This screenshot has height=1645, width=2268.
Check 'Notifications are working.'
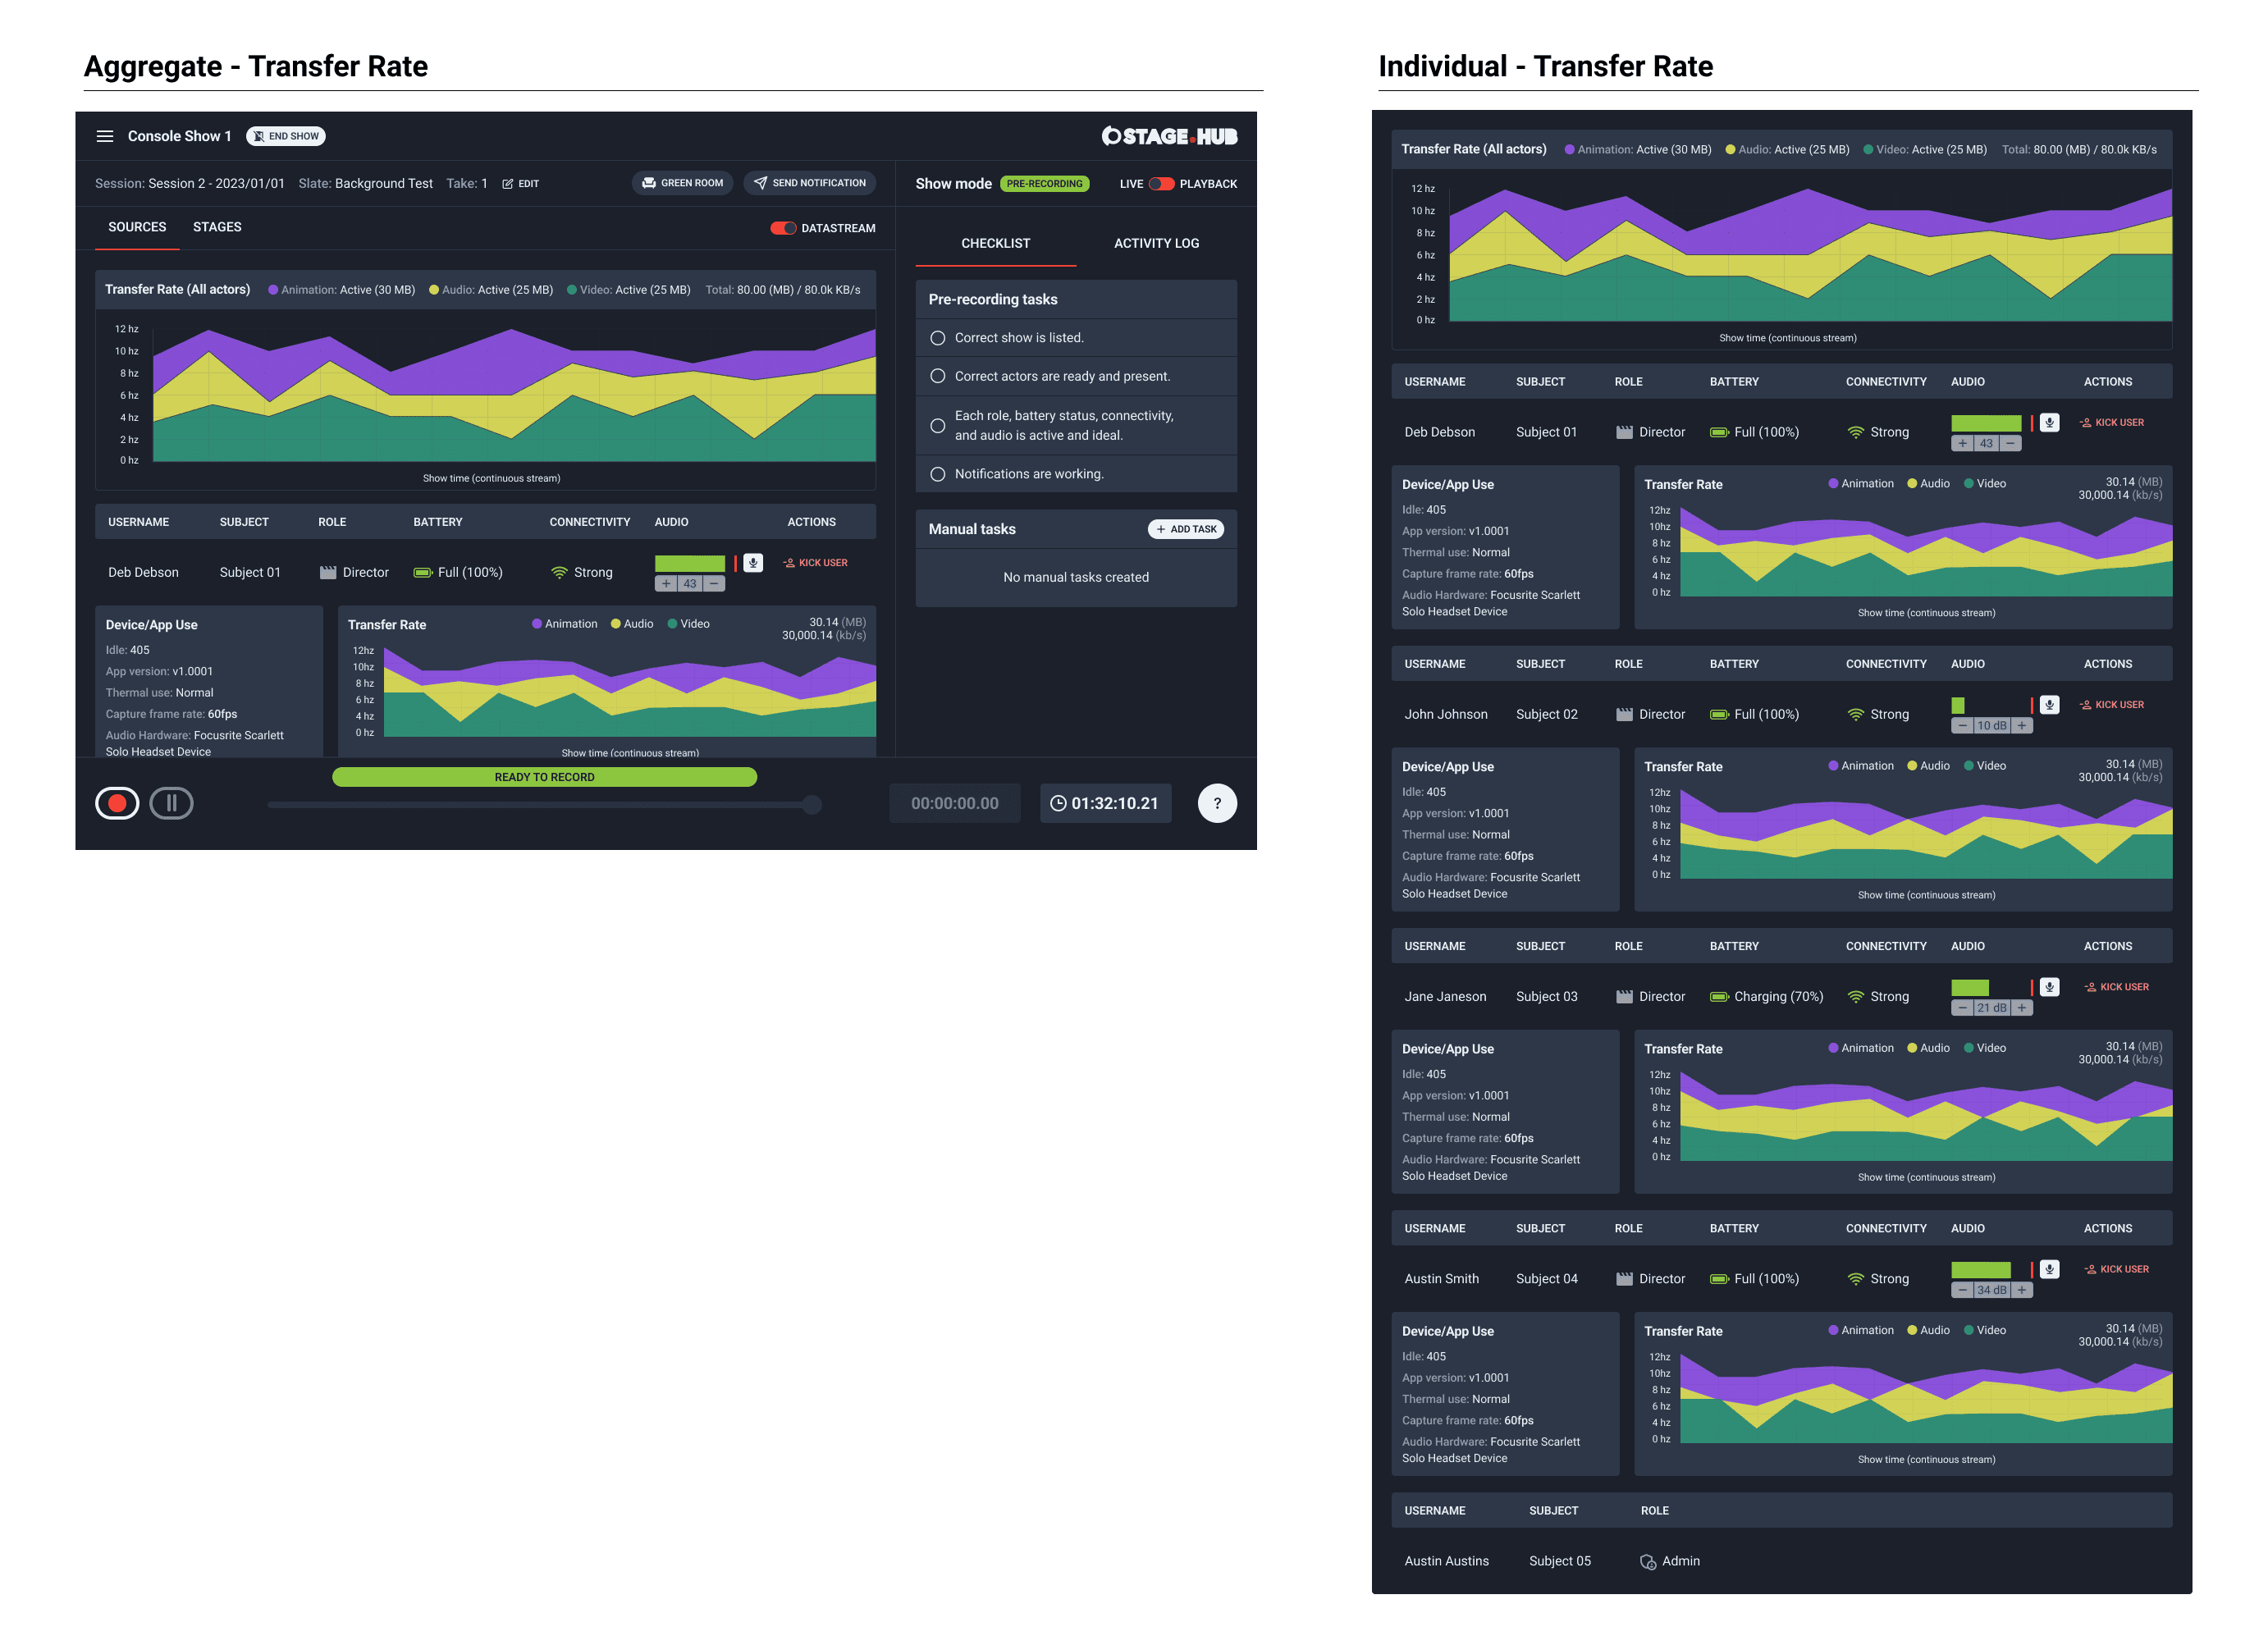tap(938, 474)
